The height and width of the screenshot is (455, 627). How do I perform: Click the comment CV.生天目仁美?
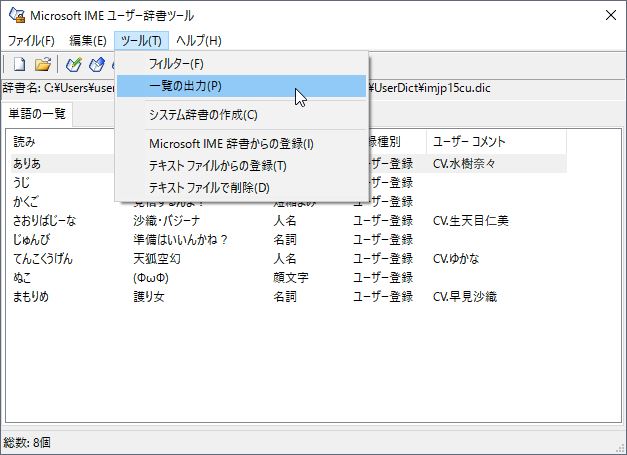coord(471,221)
